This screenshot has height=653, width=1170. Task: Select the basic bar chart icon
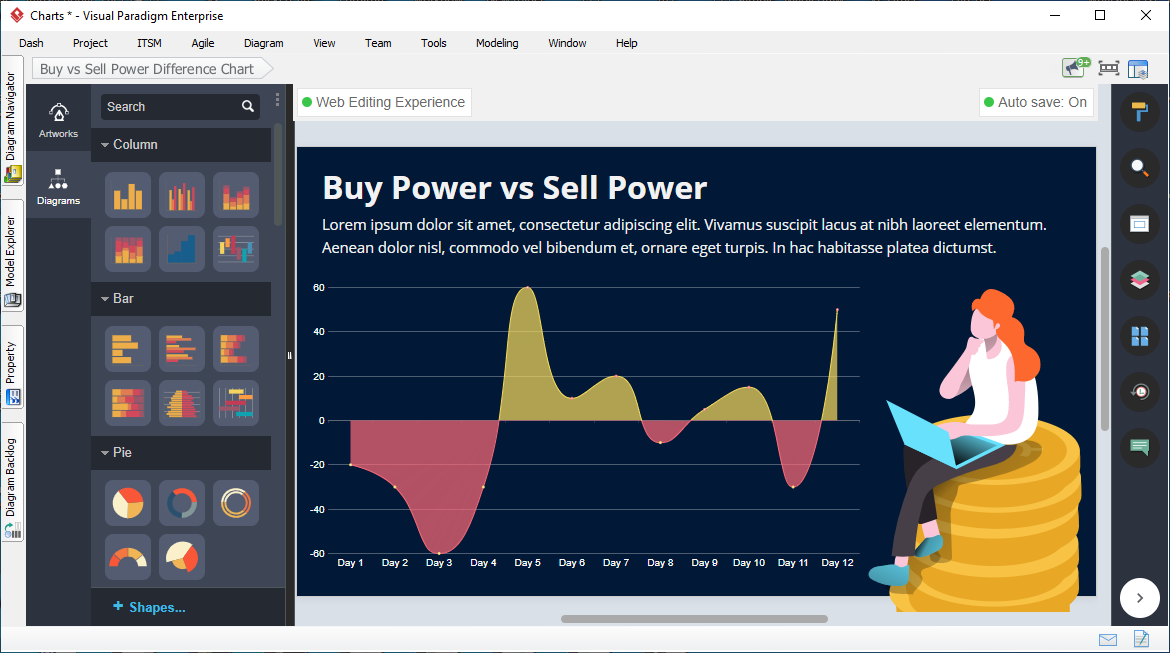click(x=128, y=349)
